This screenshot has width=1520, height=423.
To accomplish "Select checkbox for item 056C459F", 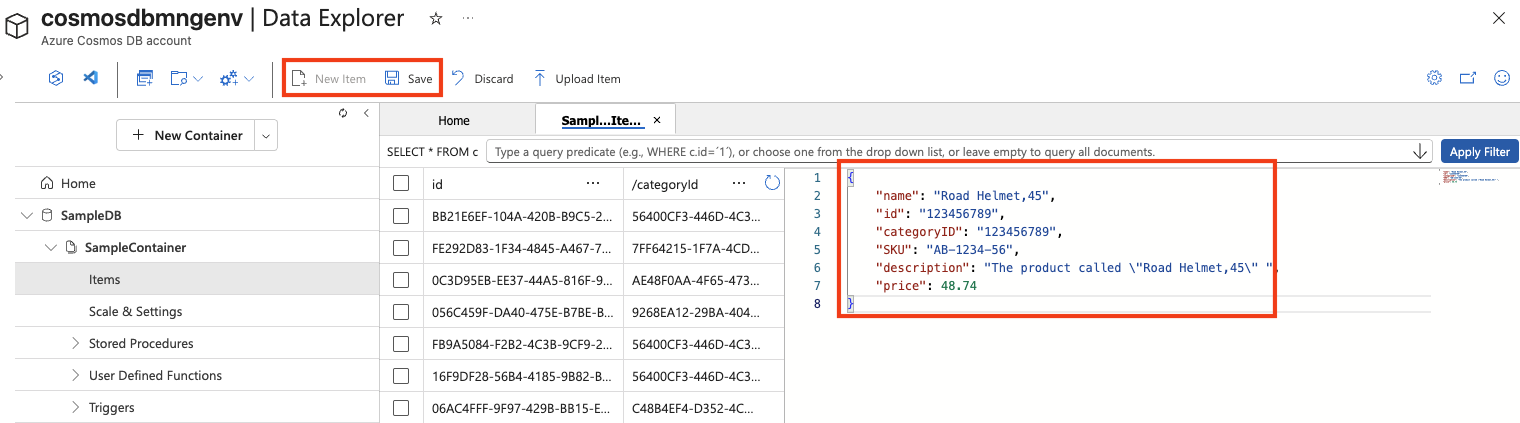I will pyautogui.click(x=401, y=312).
